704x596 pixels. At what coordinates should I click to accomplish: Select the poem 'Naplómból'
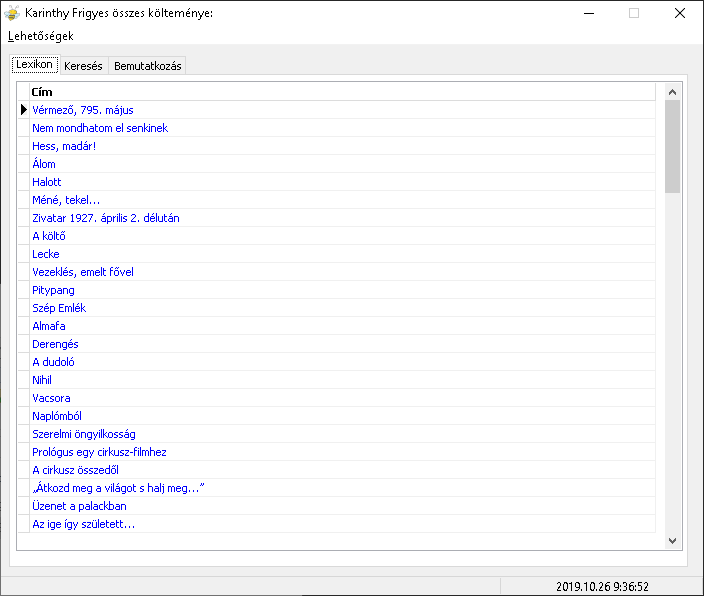(x=343, y=416)
